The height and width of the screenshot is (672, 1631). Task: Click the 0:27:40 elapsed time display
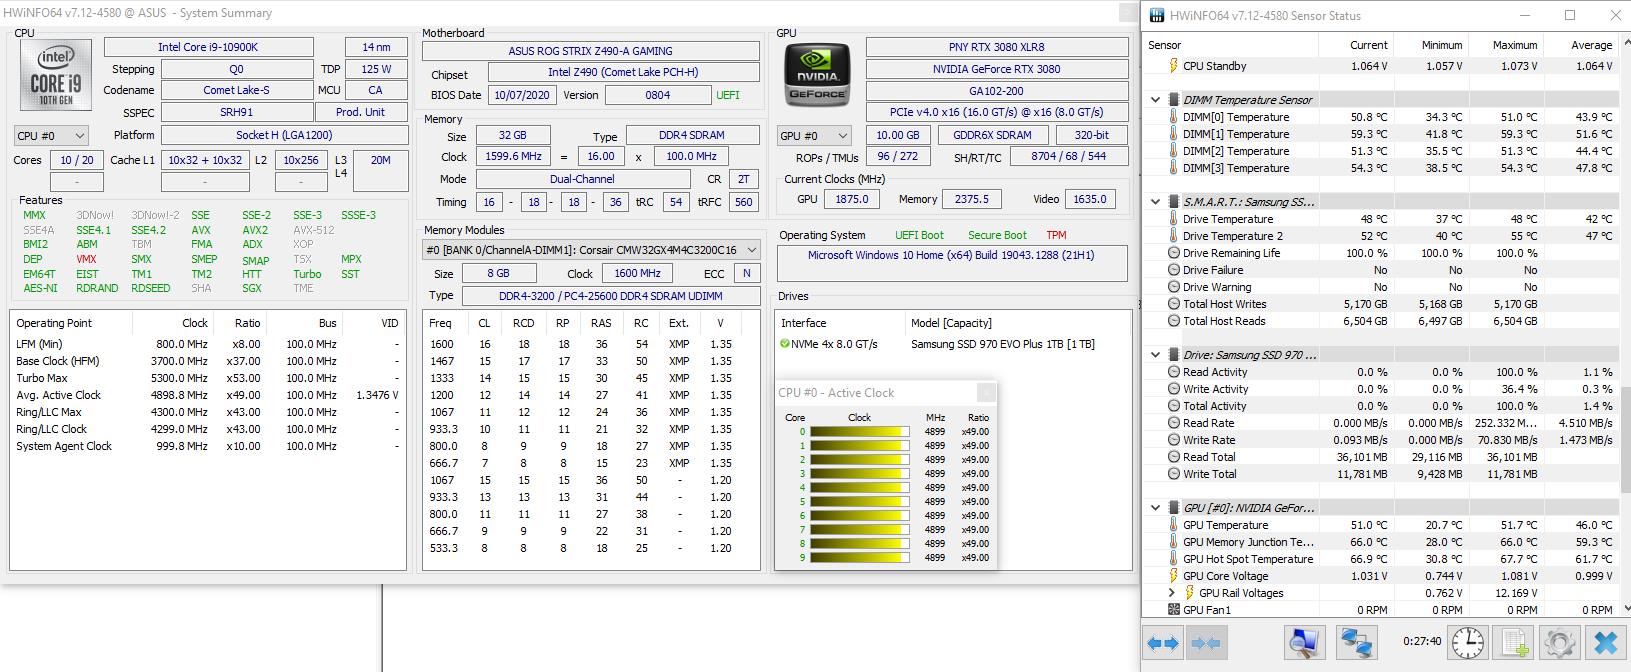(1421, 642)
